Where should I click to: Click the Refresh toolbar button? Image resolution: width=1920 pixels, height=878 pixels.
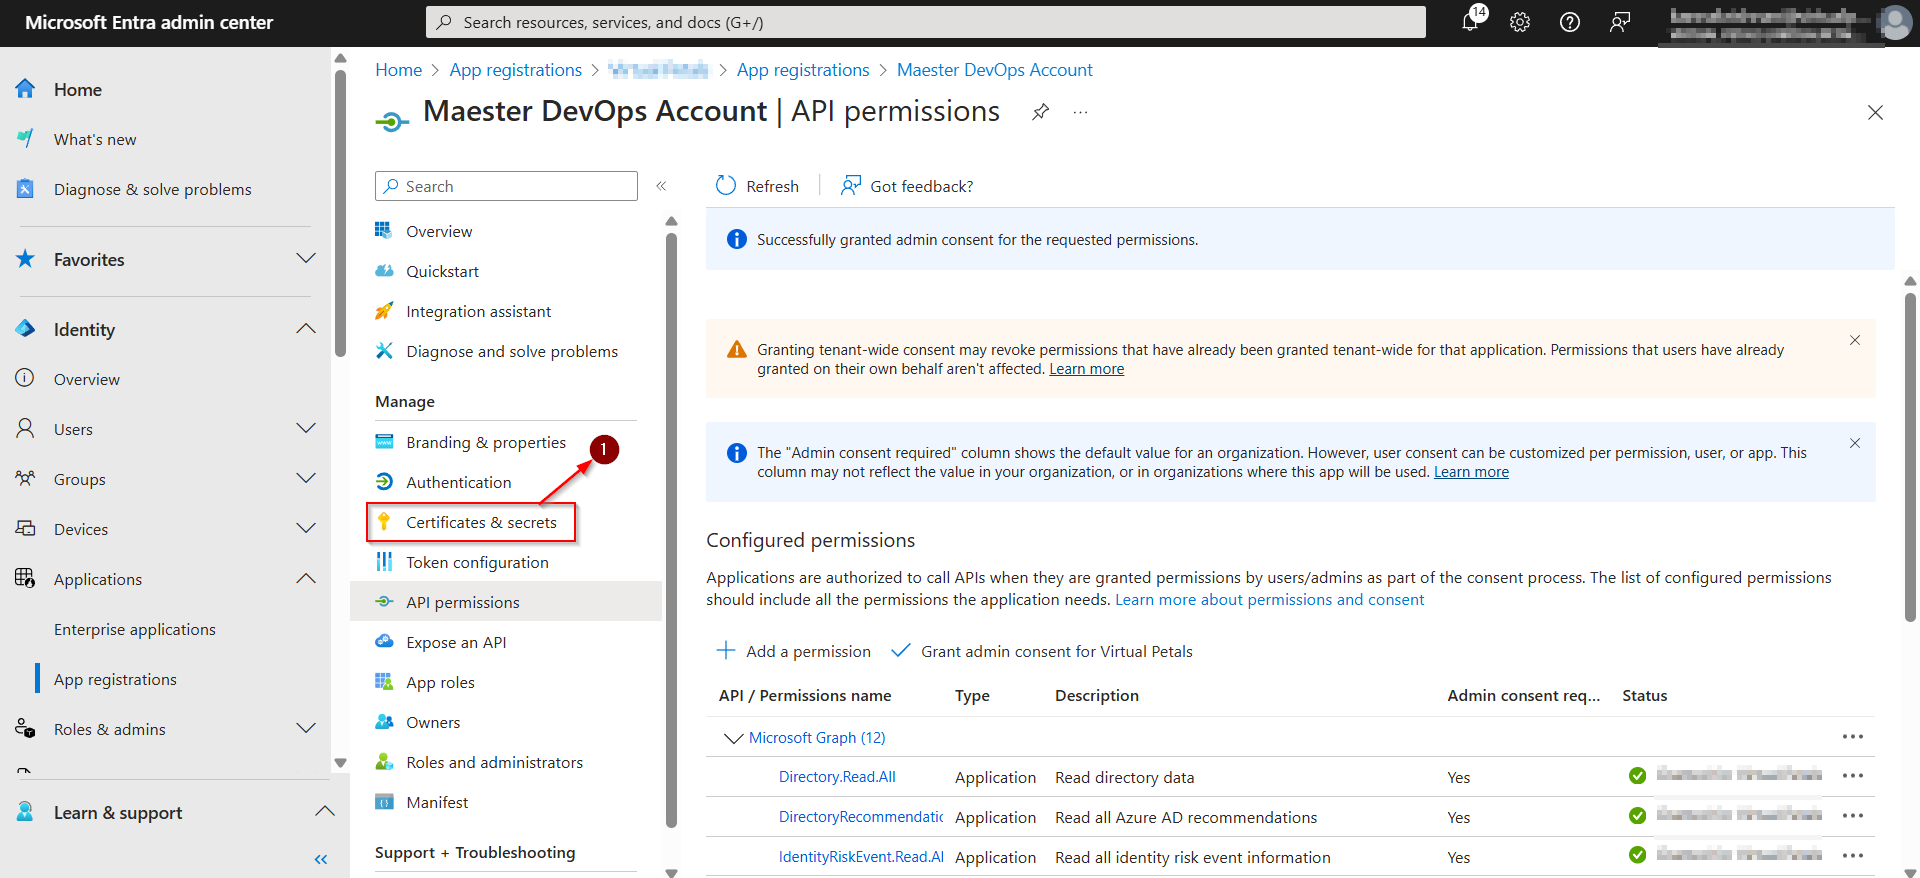coord(758,186)
